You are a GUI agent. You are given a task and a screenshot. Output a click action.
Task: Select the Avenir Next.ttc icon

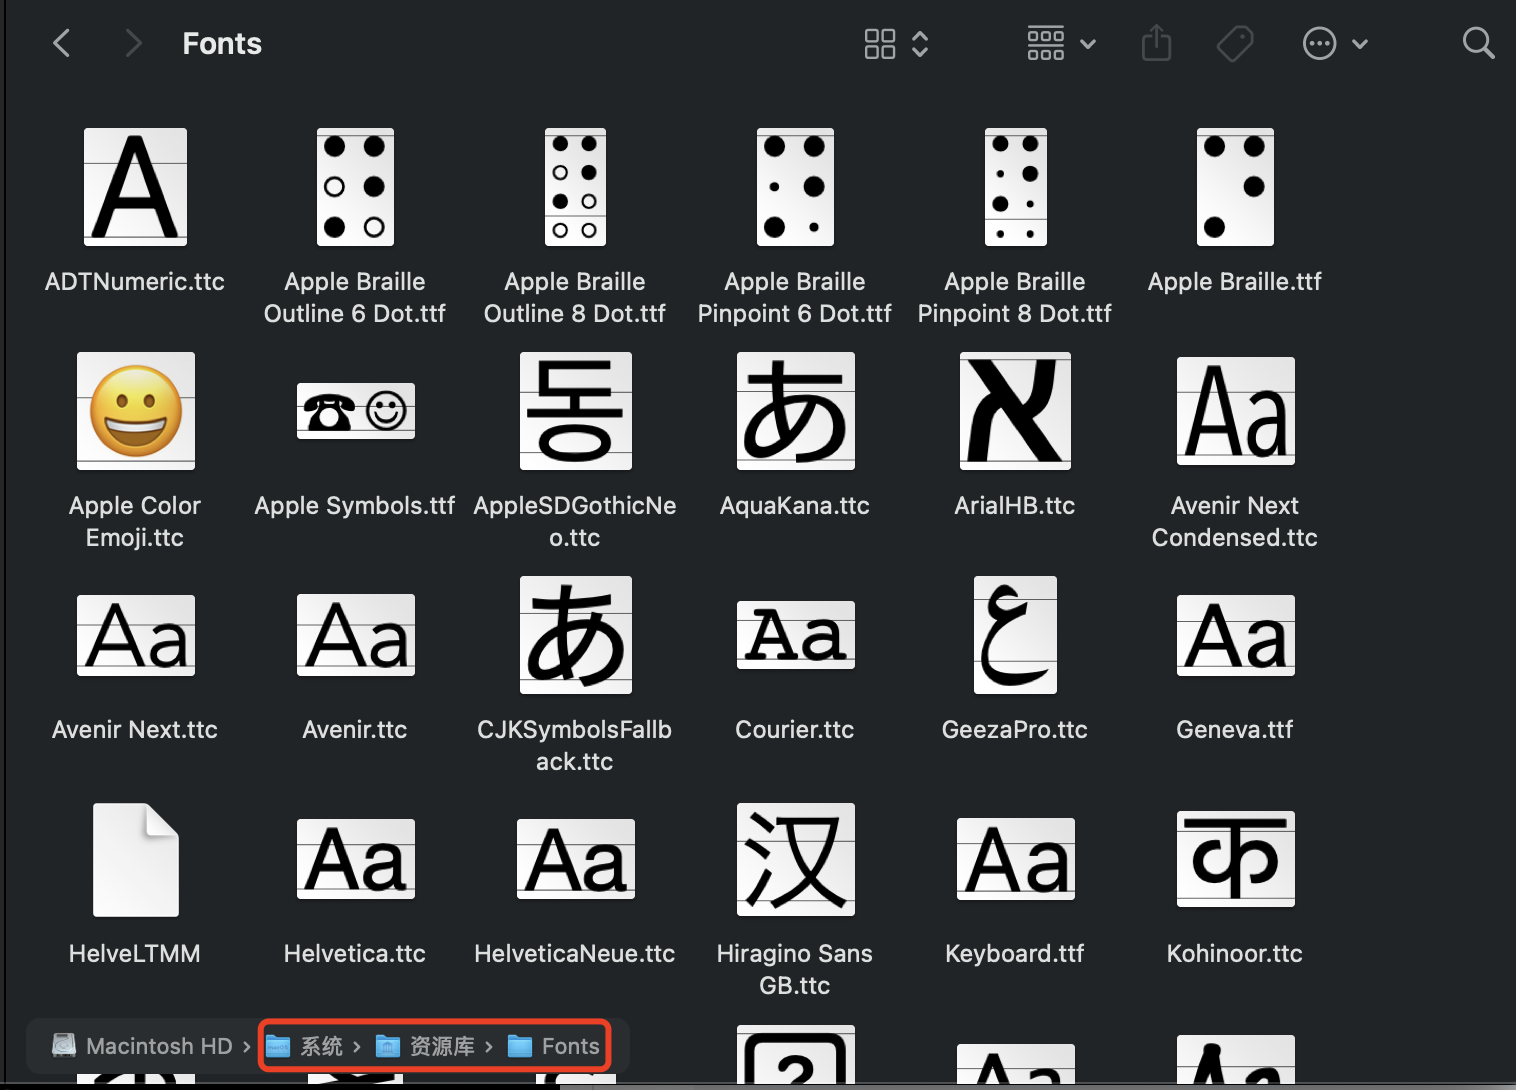[x=135, y=635]
